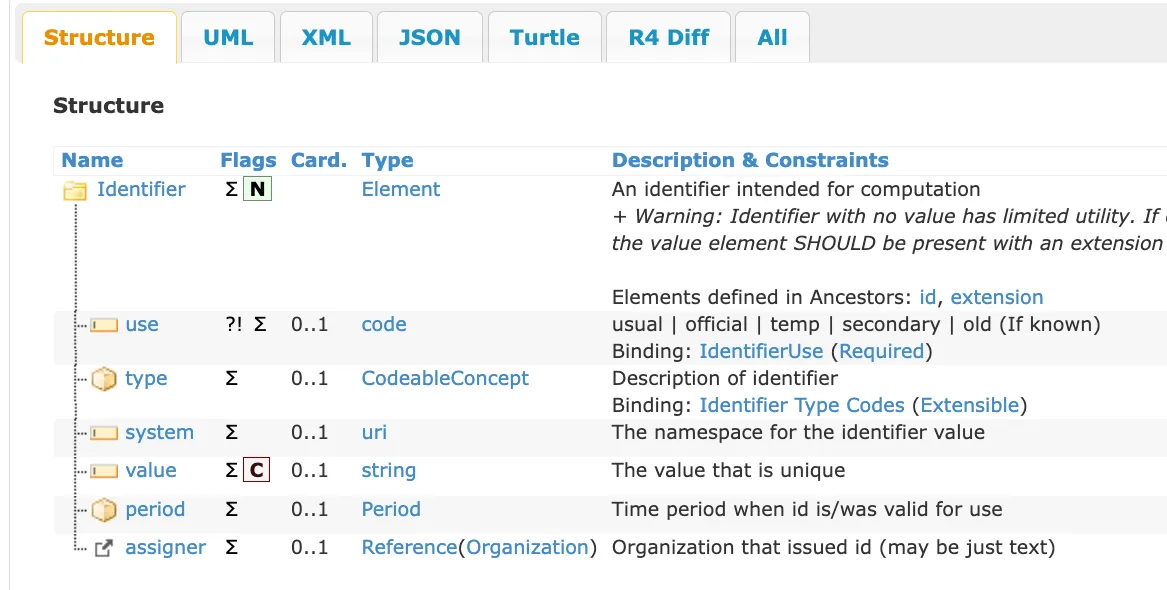
Task: Open the JSON tab
Action: [429, 37]
